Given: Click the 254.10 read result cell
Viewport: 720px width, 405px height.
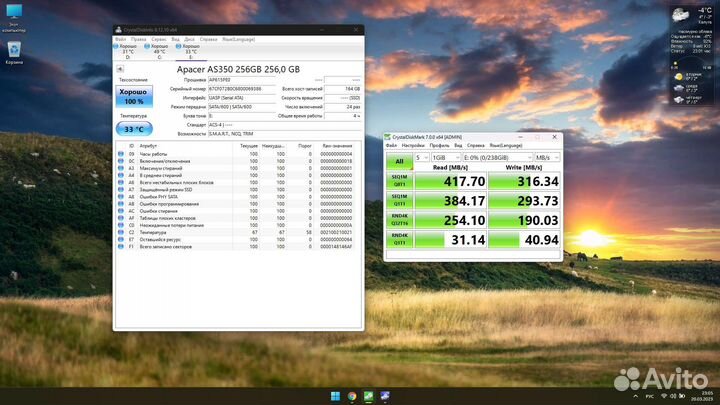Looking at the screenshot, I should 450,220.
